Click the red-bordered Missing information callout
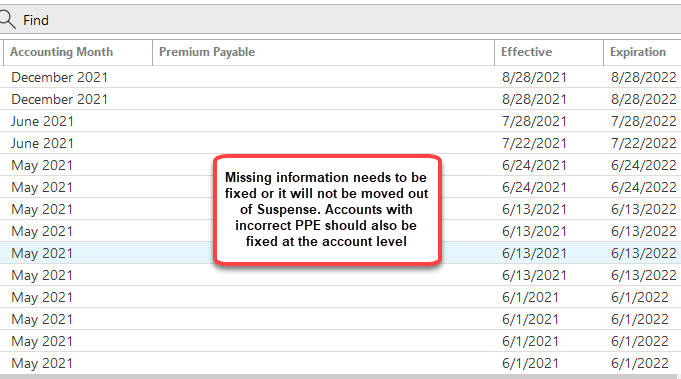Viewport: 681px width, 379px height. tap(327, 209)
